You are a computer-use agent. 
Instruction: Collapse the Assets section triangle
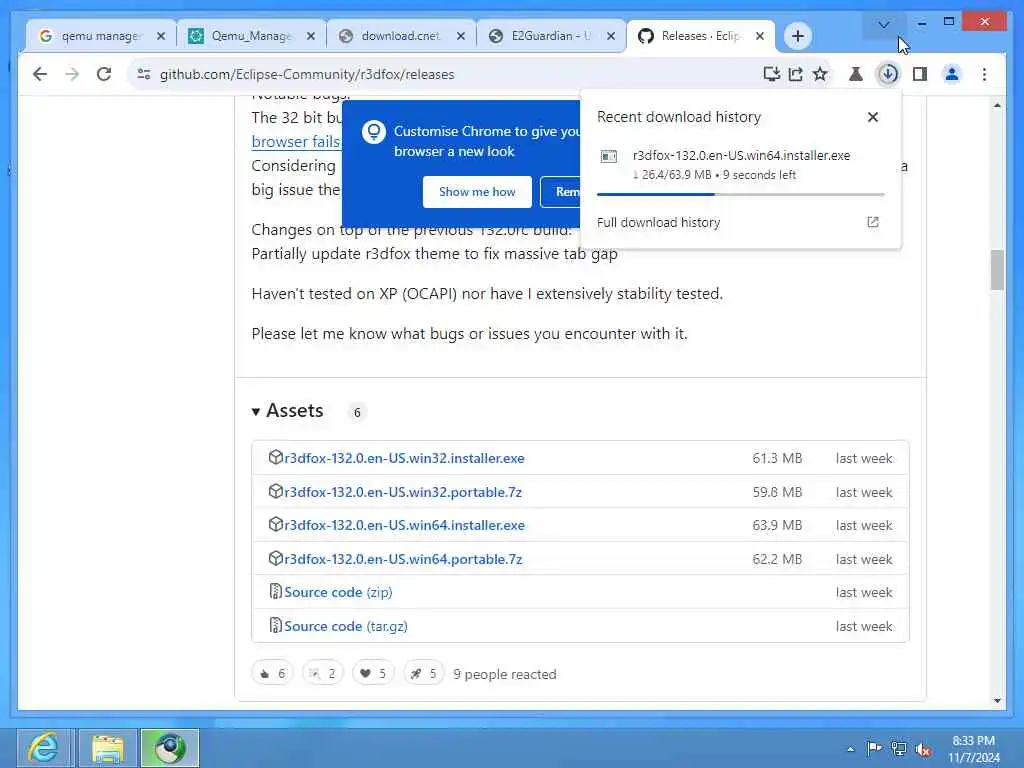[256, 411]
